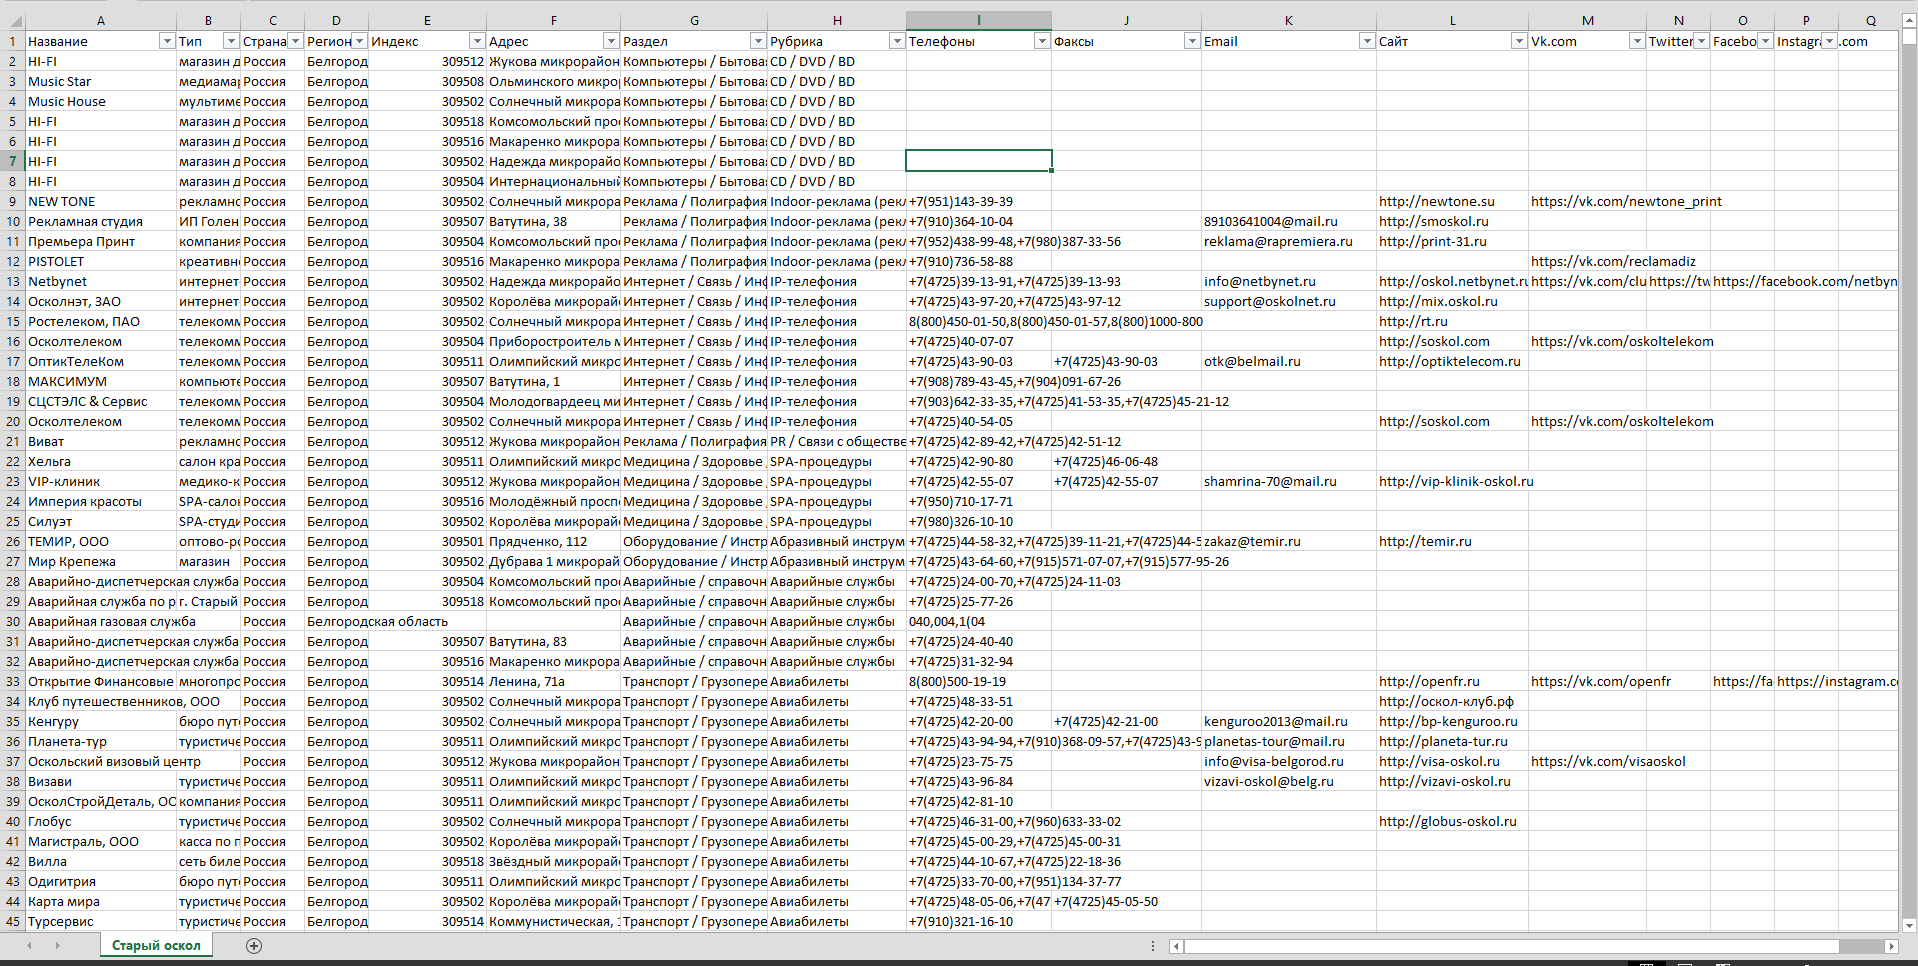The width and height of the screenshot is (1918, 966).
Task: Open the Тип column filter dropdown
Action: point(231,41)
